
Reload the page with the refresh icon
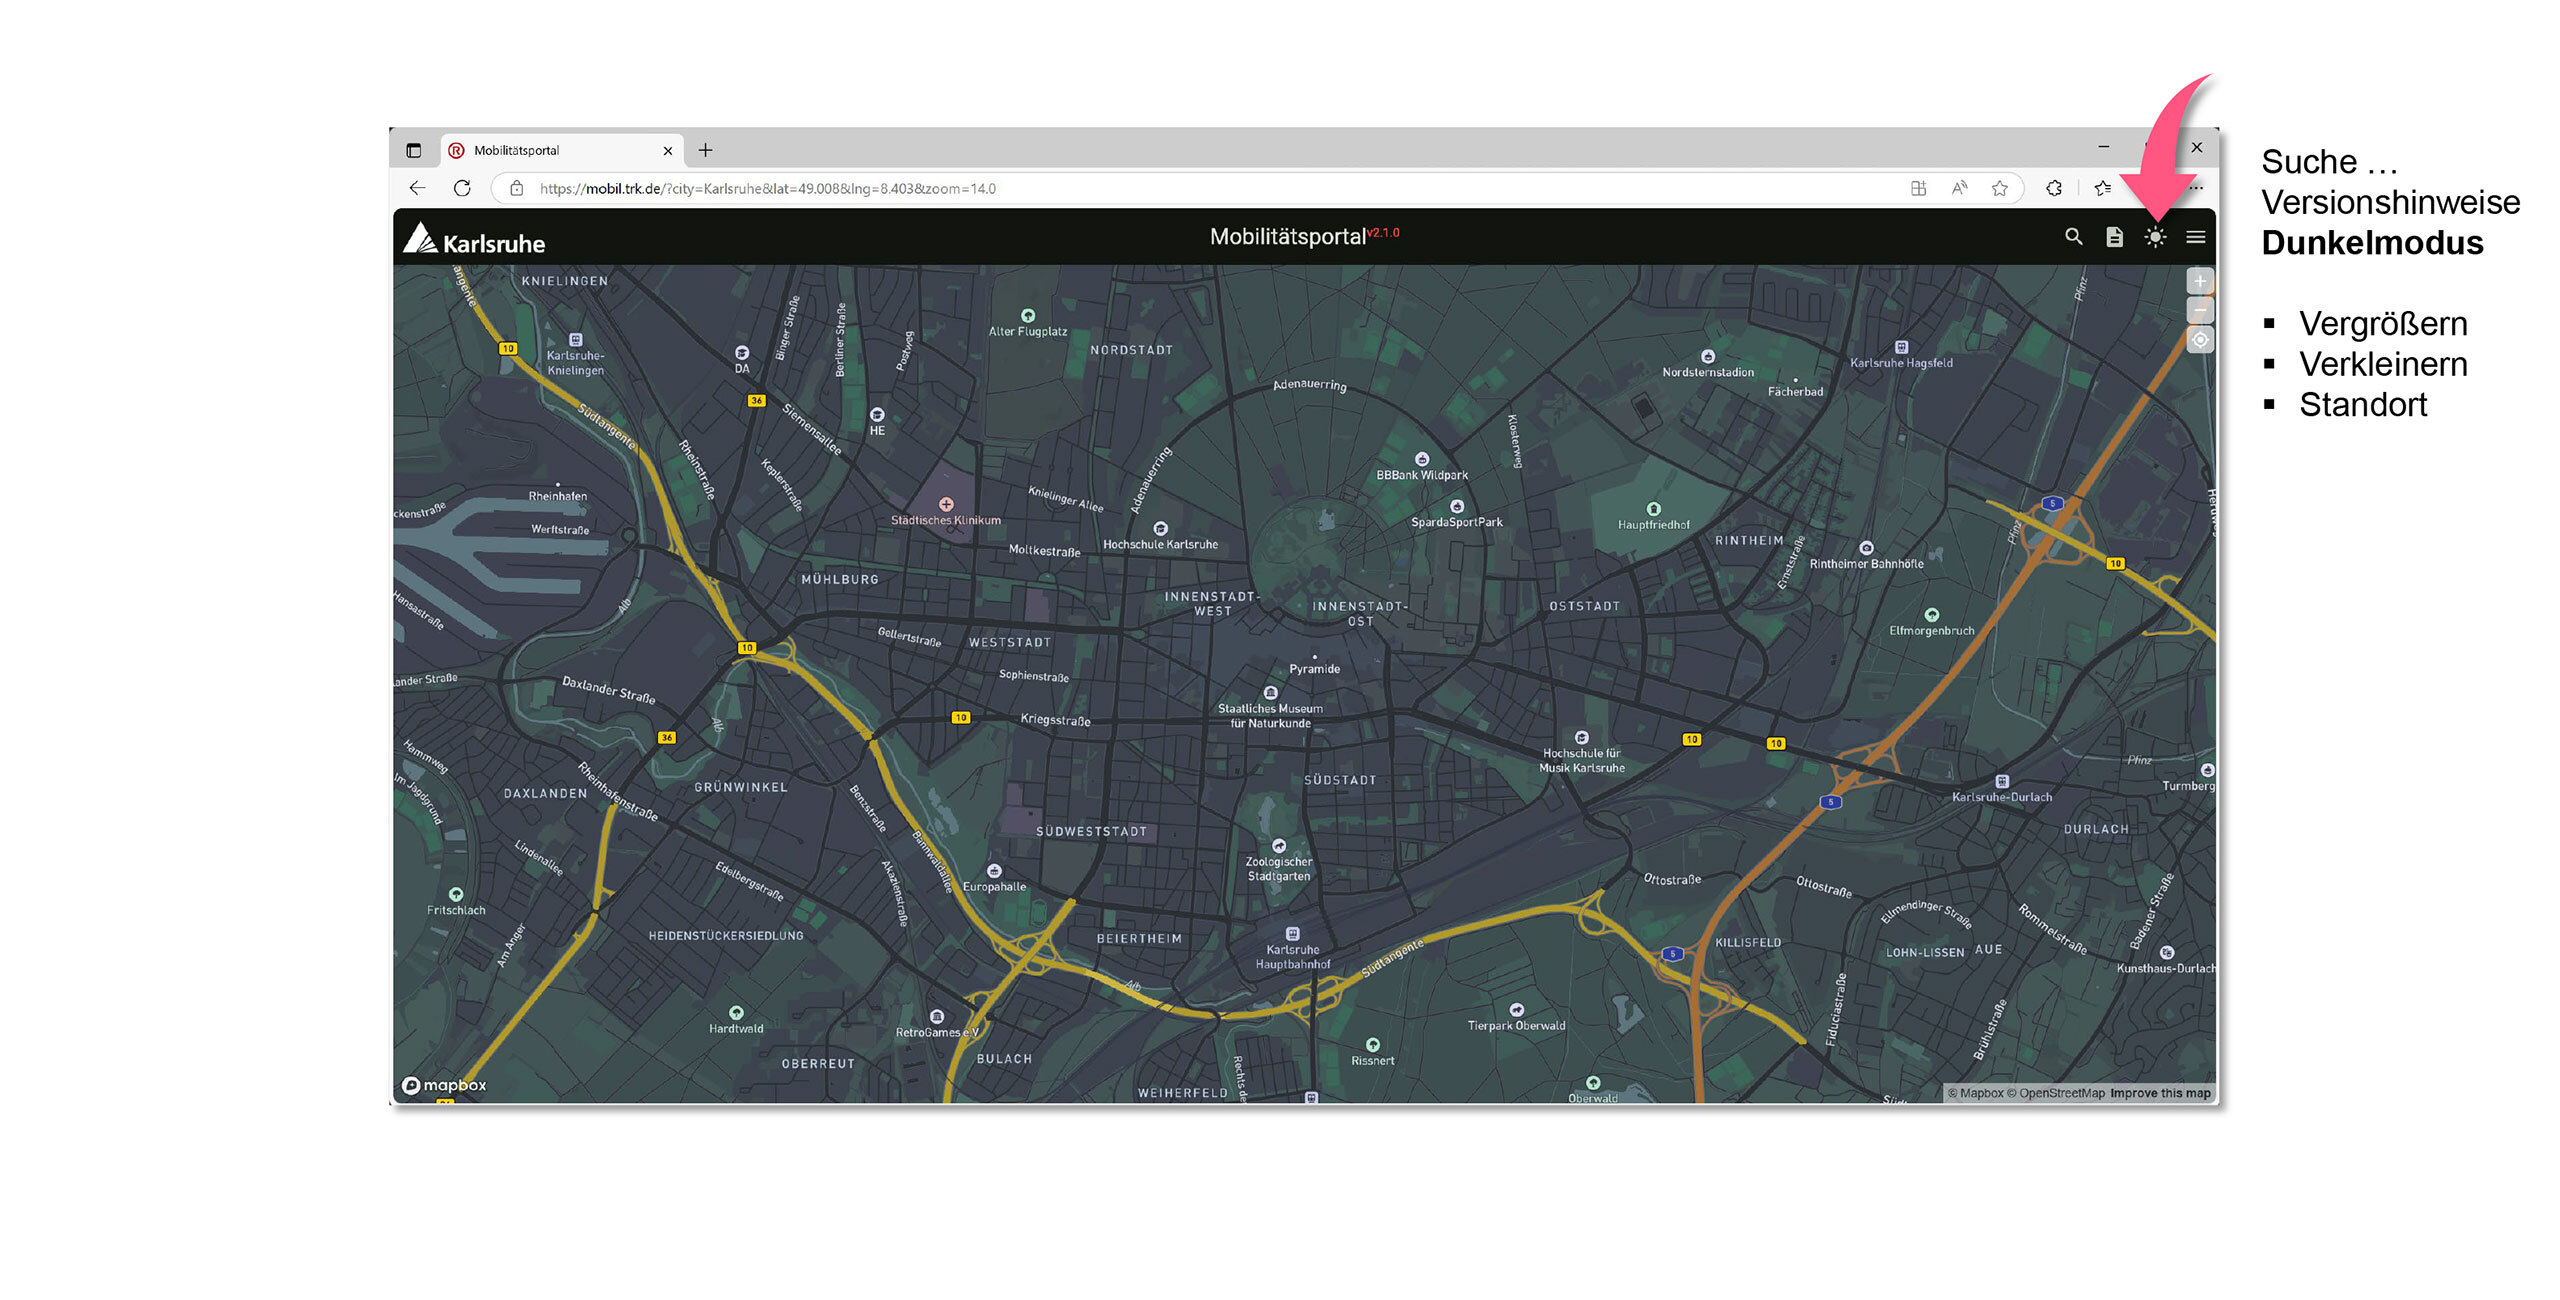pyautogui.click(x=462, y=188)
